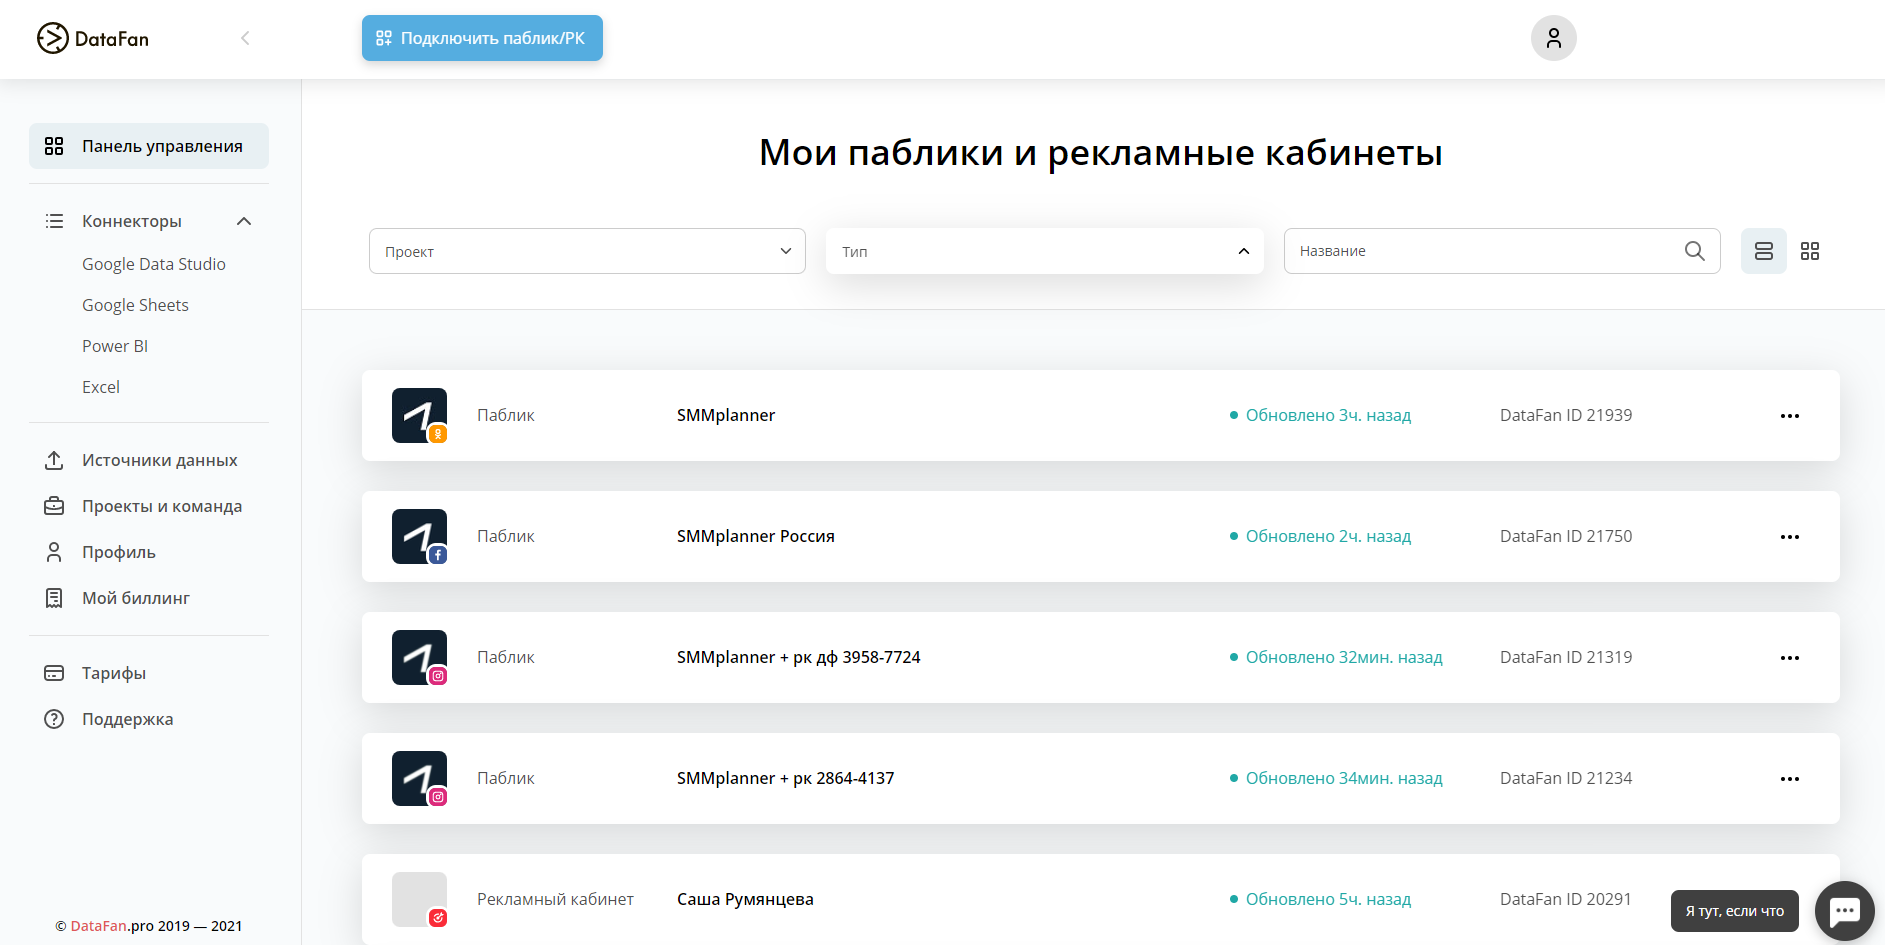The height and width of the screenshot is (945, 1885).
Task: Open Excel connector
Action: (x=101, y=387)
